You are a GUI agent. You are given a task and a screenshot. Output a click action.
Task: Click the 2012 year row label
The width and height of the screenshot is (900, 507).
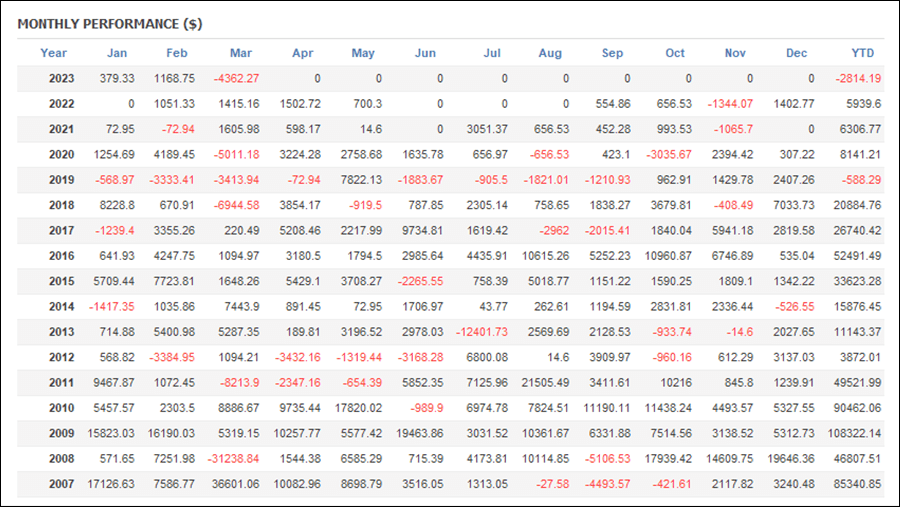[x=61, y=357]
